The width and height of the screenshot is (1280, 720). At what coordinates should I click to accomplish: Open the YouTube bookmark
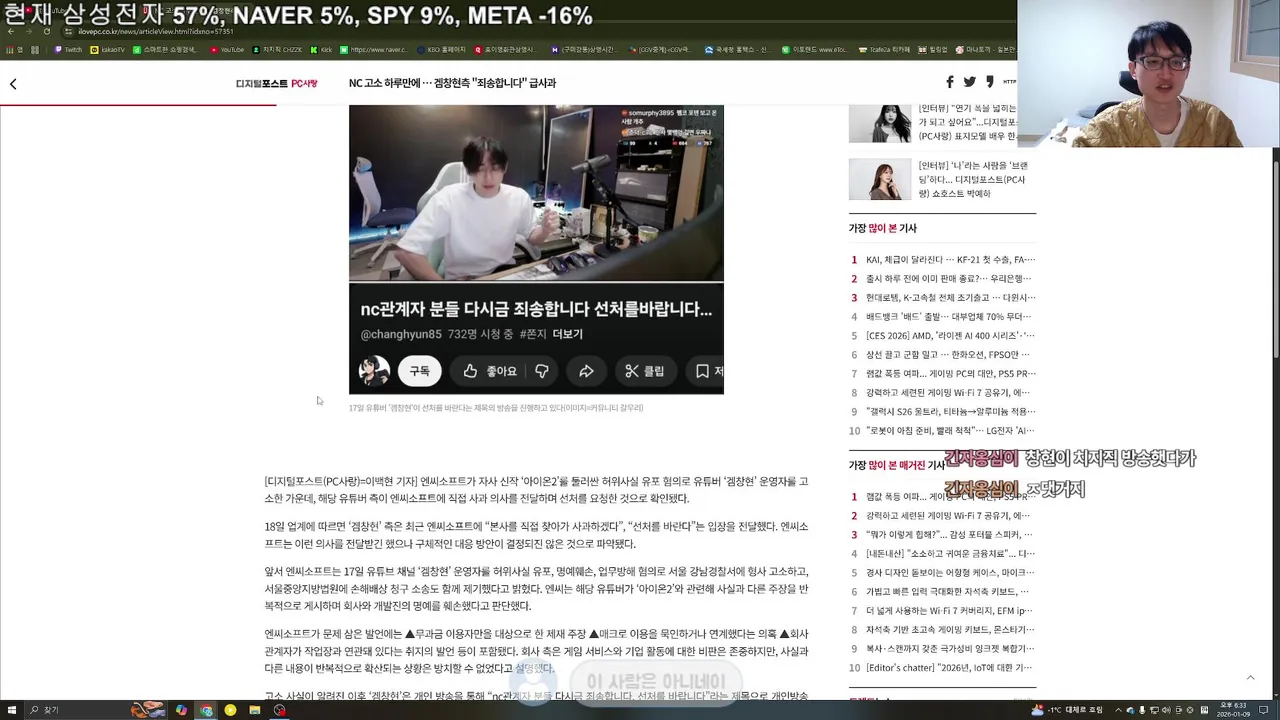(227, 49)
